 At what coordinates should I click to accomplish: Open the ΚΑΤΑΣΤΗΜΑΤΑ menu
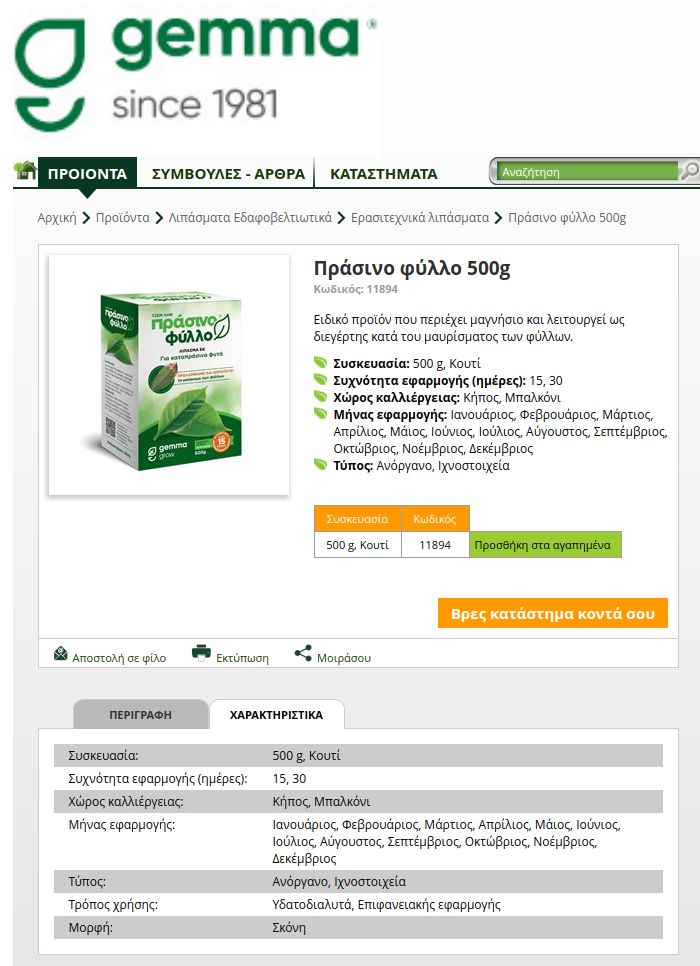tap(383, 174)
